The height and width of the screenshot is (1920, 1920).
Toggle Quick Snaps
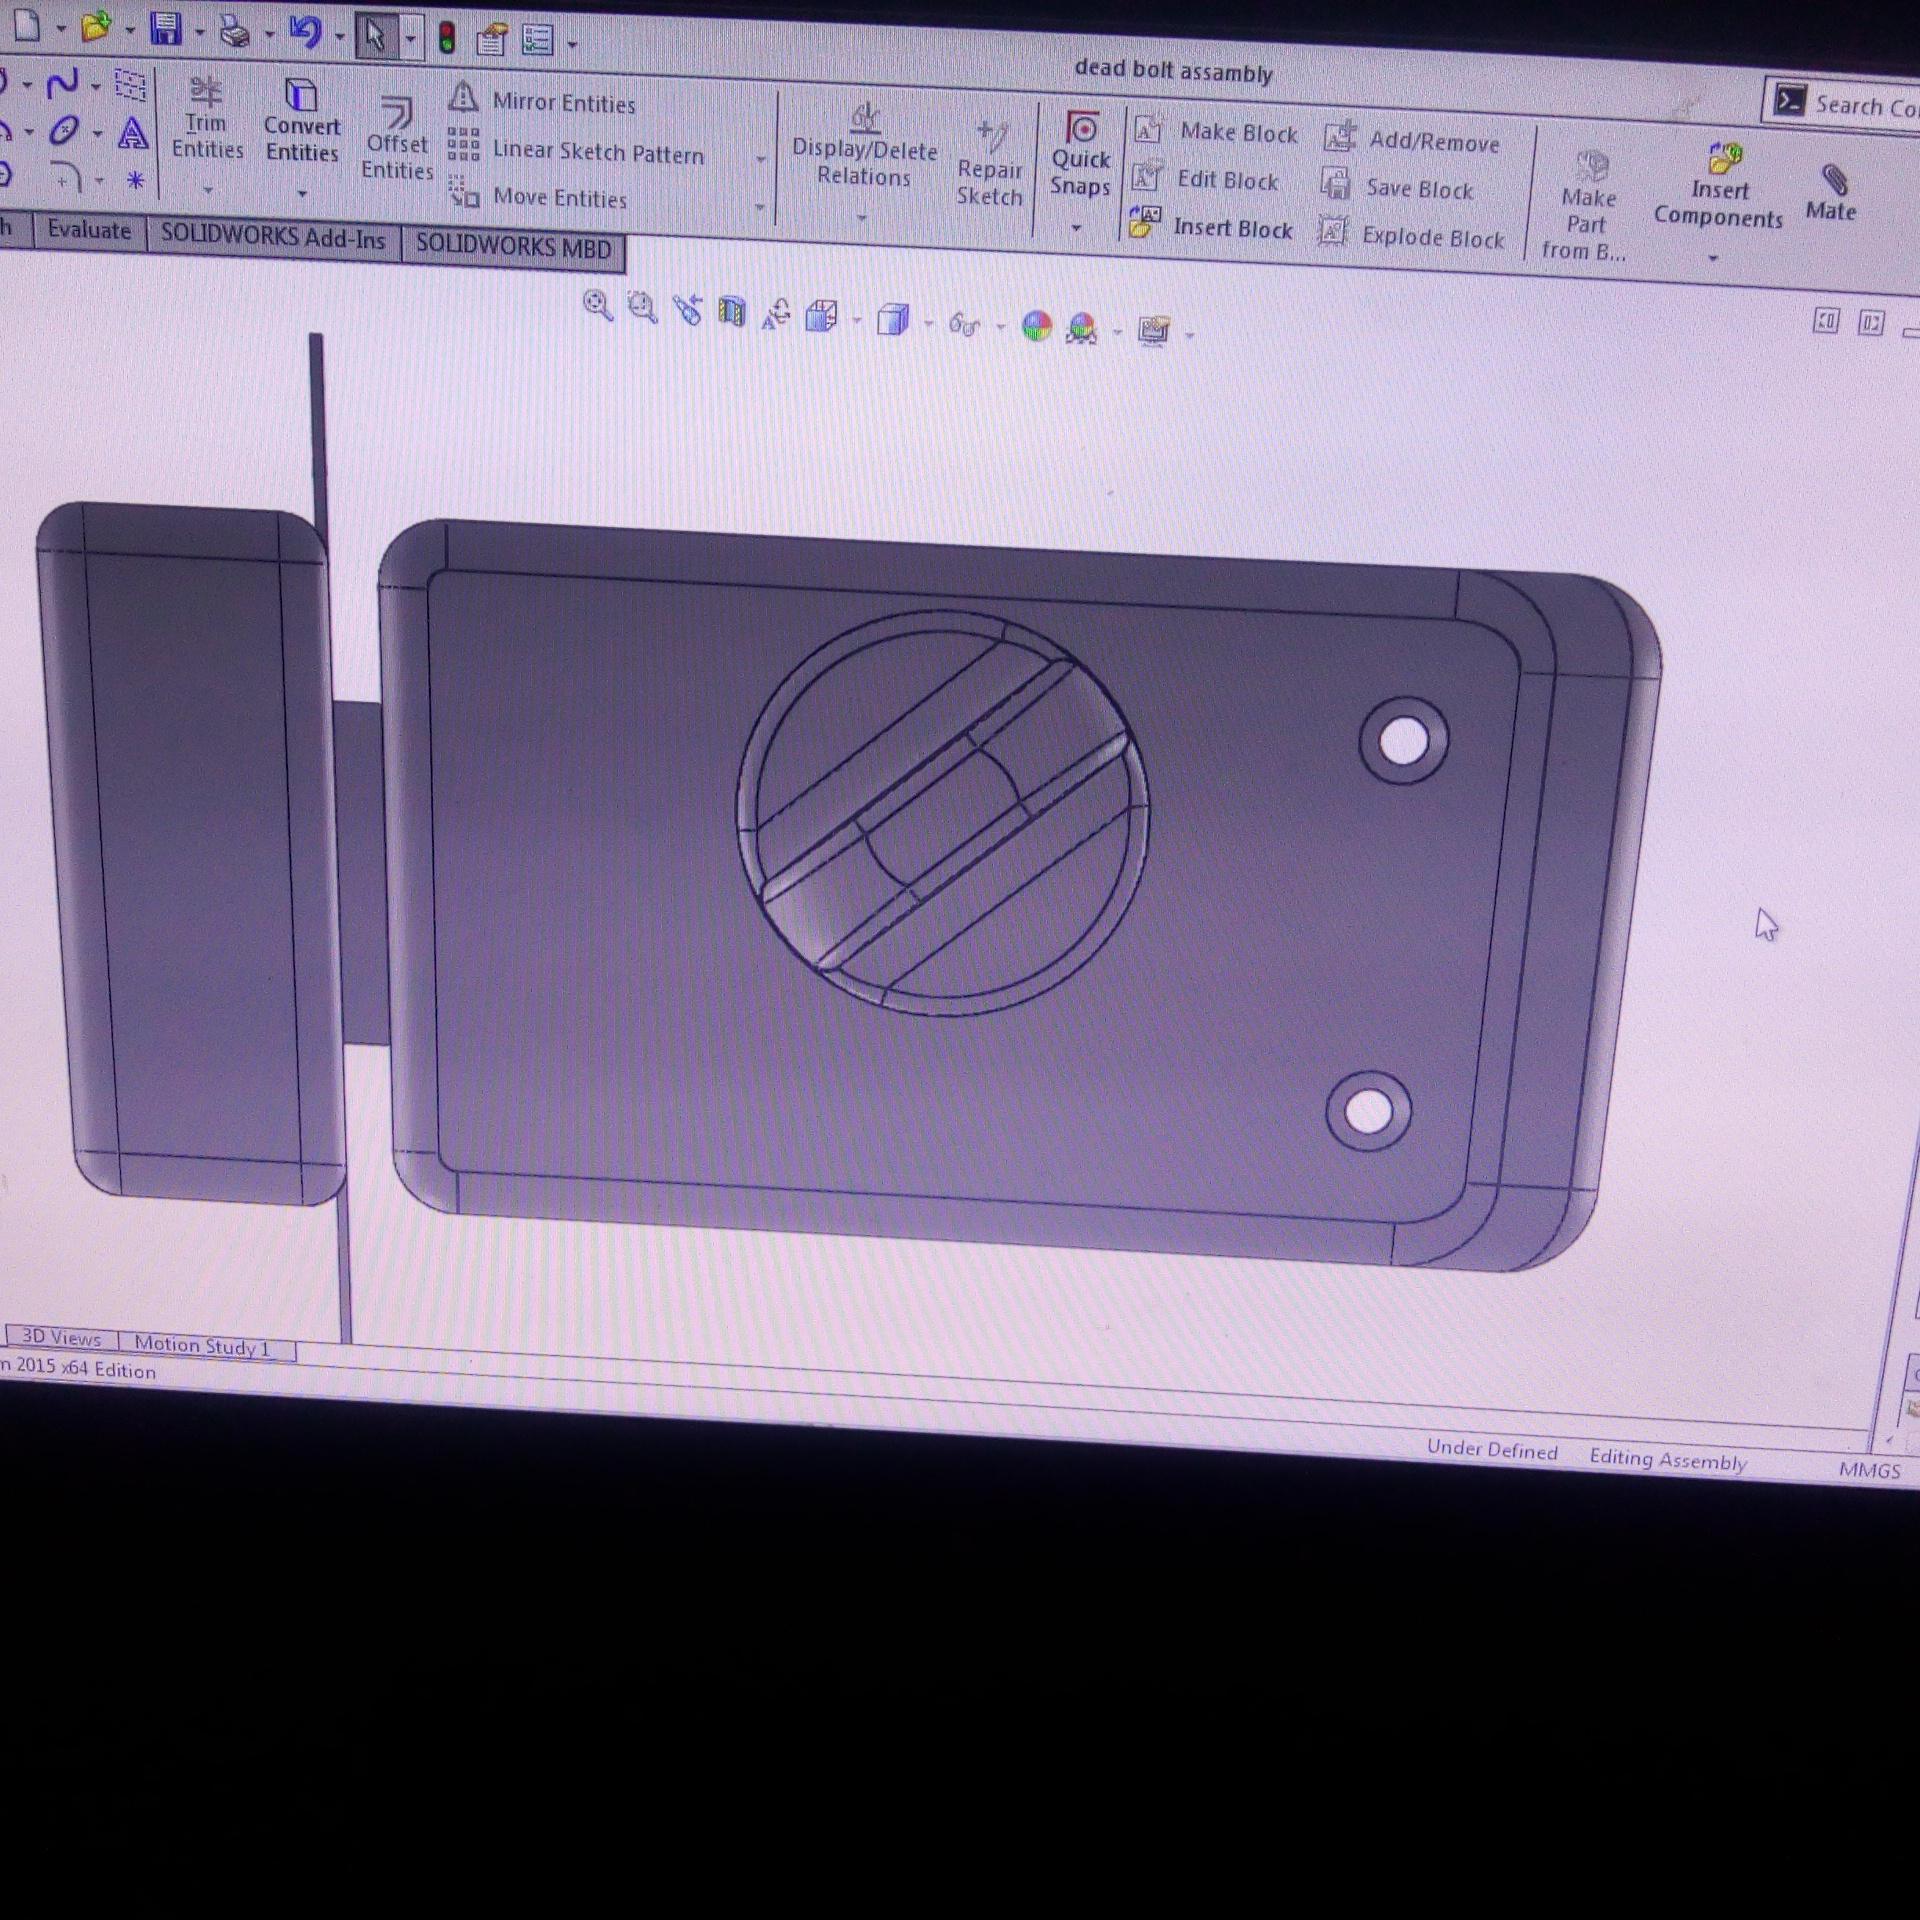click(x=1080, y=155)
